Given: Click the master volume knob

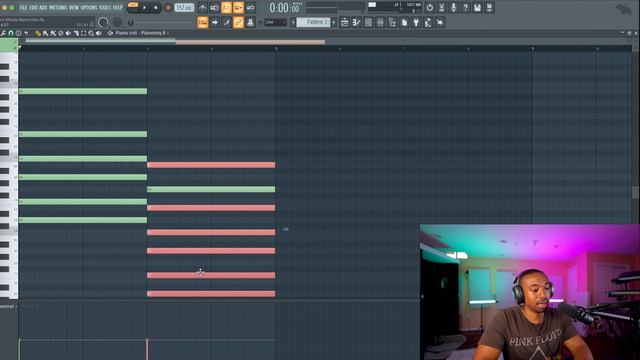Looking at the screenshot, I should click(103, 22).
